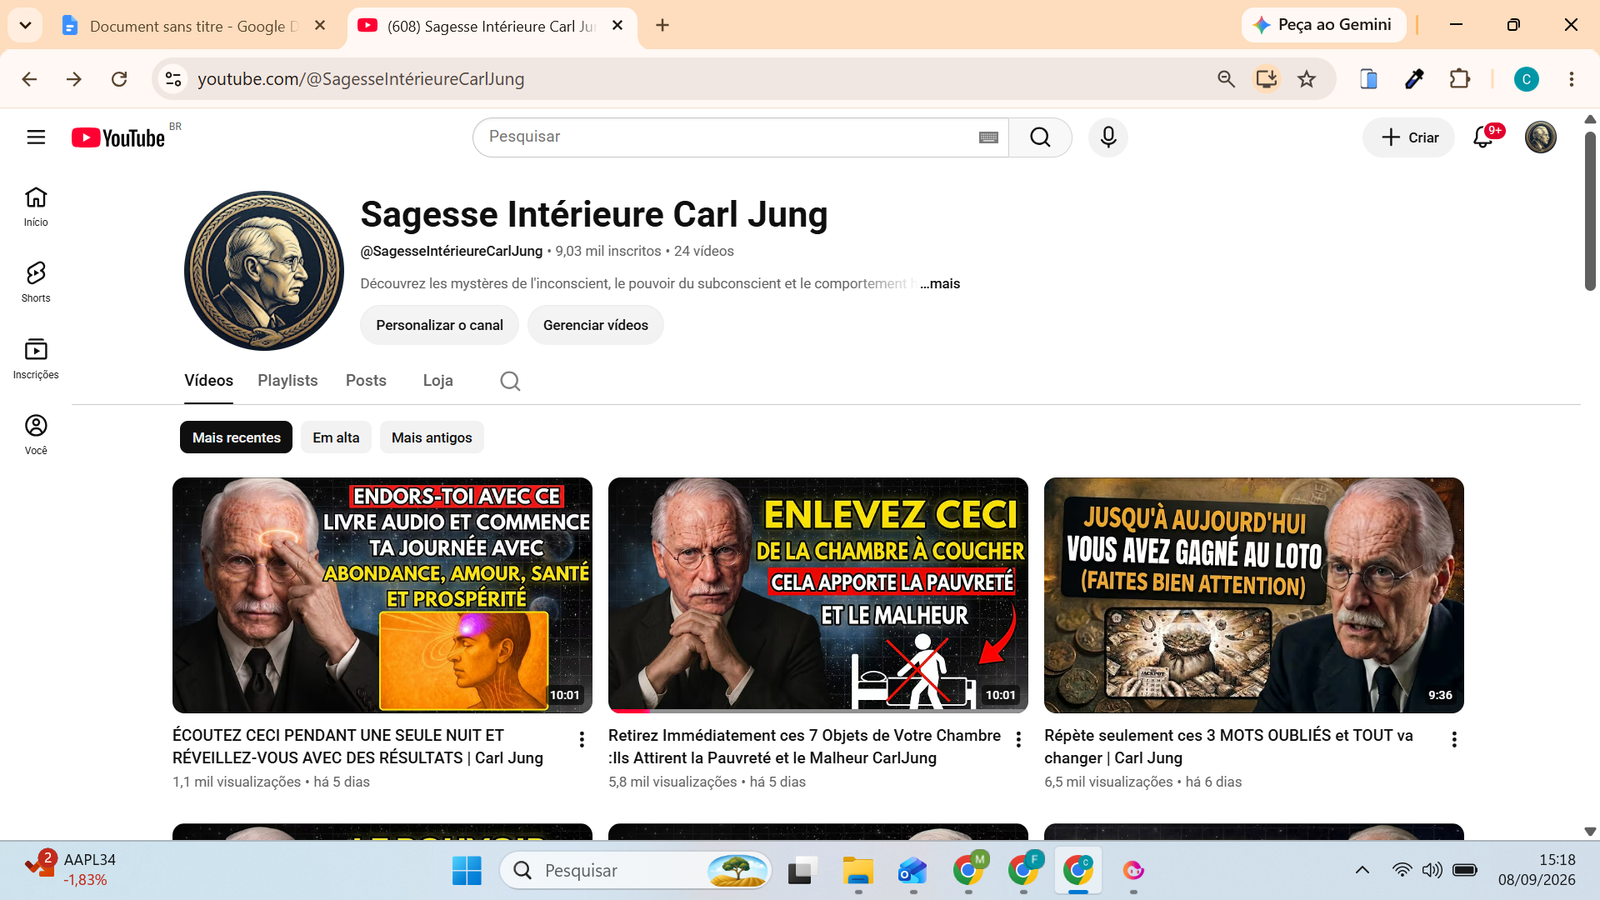Start voice search with microphone

pos(1108,137)
